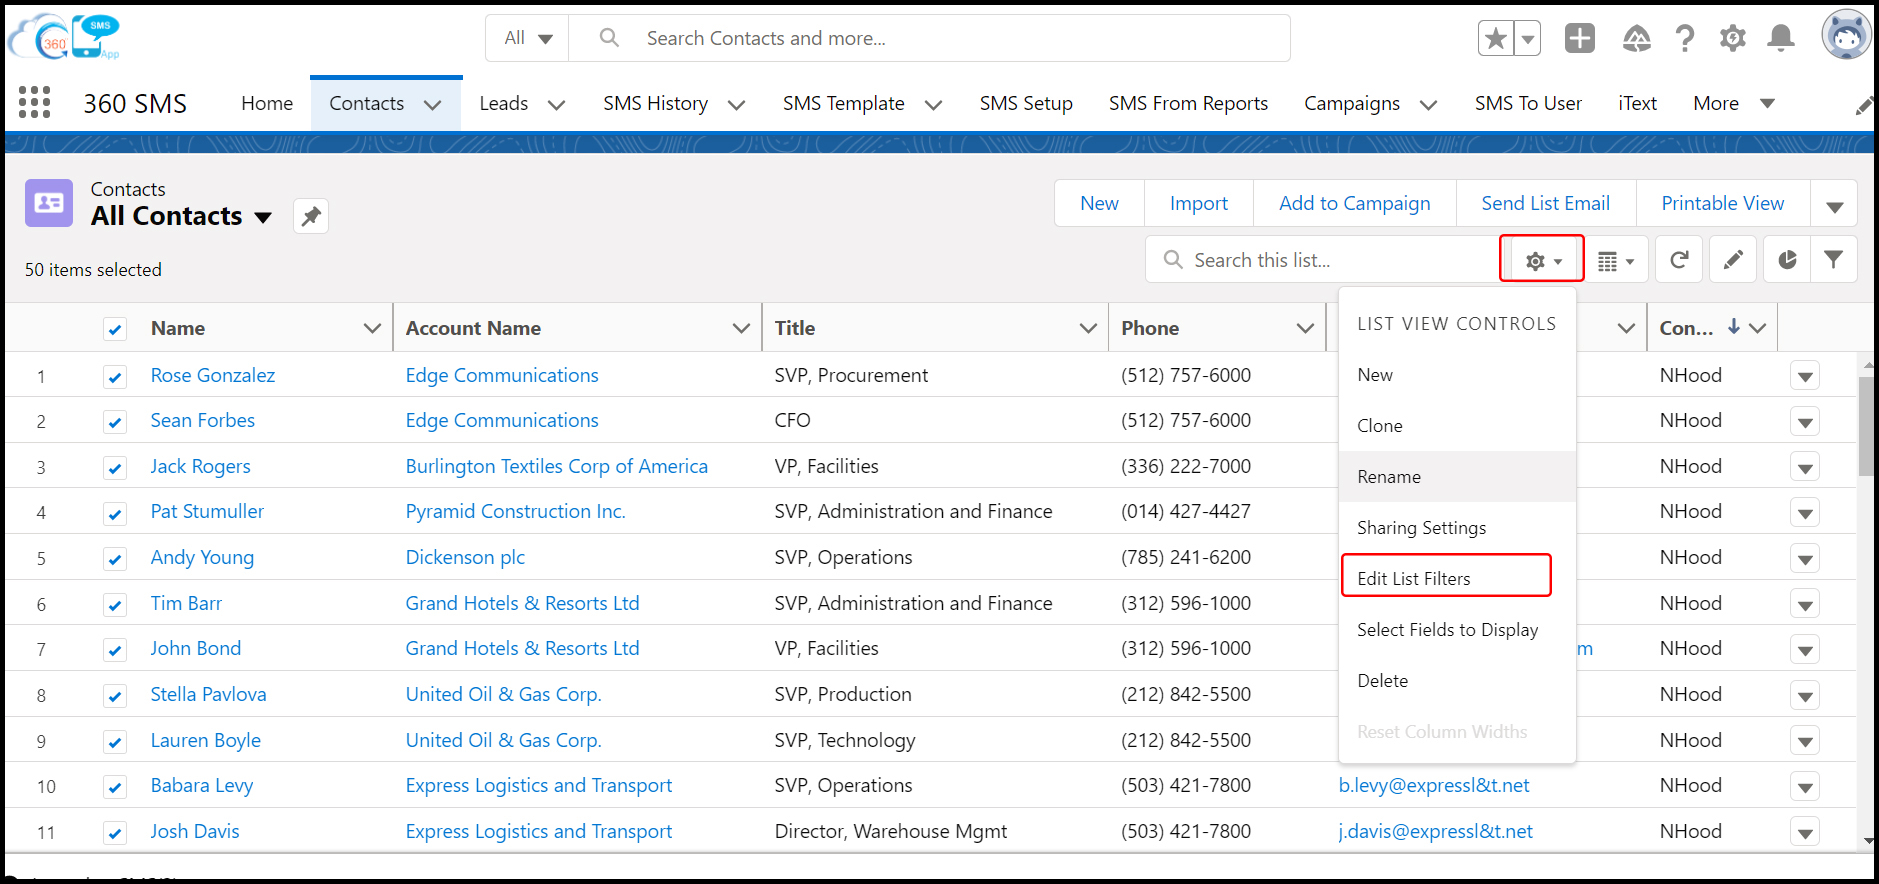Image resolution: width=1879 pixels, height=884 pixels.
Task: Open the filters funnel icon
Action: [x=1834, y=260]
